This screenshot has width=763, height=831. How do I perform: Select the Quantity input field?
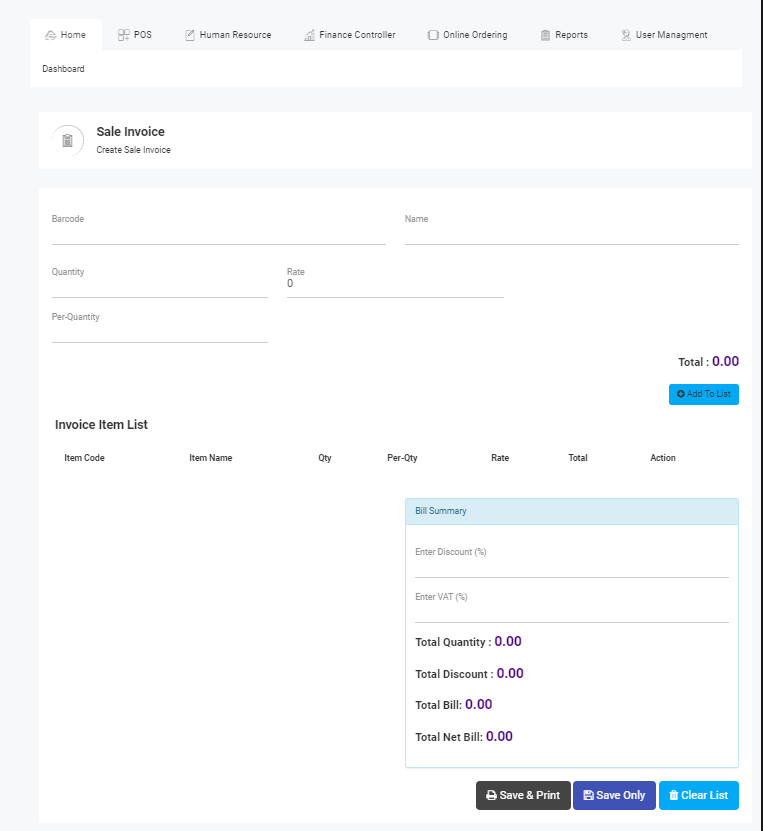pos(159,287)
